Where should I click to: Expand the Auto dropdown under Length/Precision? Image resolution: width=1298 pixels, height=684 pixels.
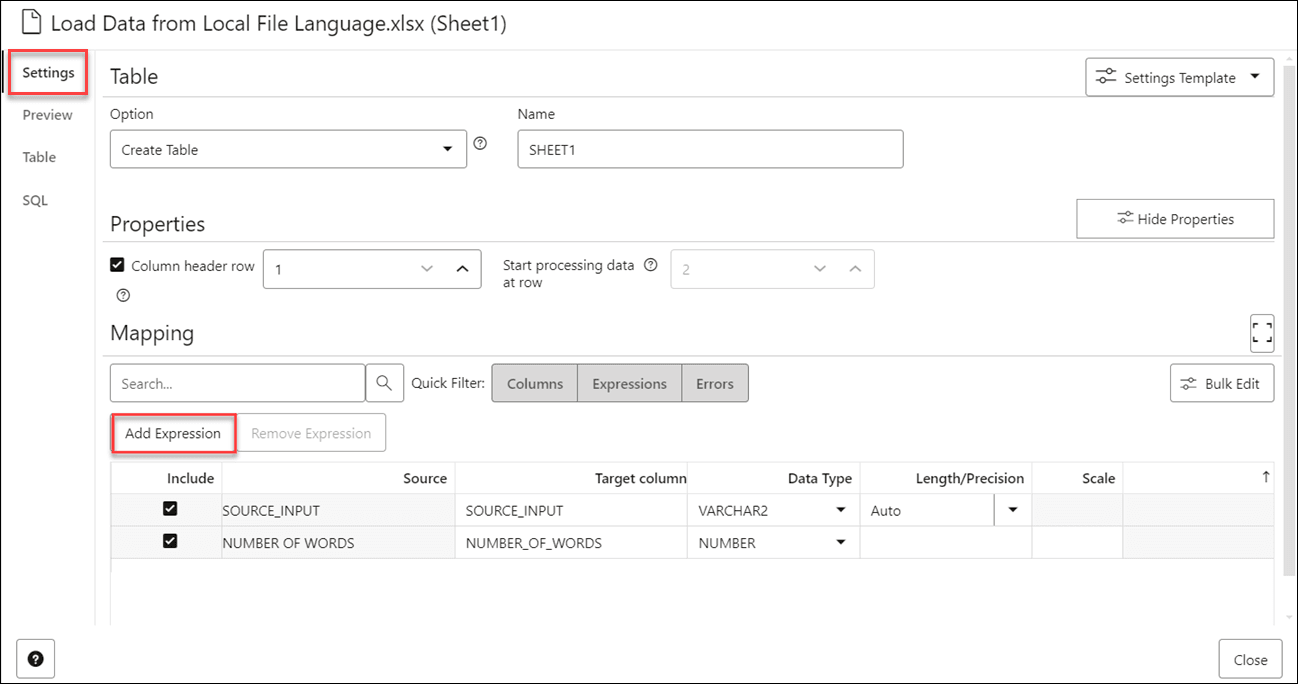click(1013, 510)
